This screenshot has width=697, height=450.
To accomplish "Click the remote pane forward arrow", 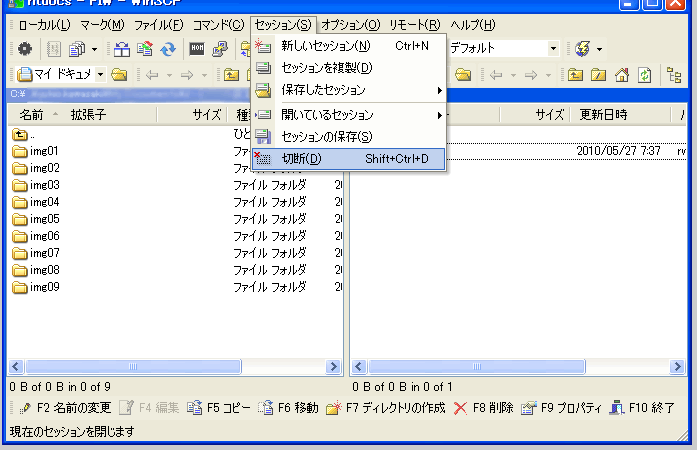I will pyautogui.click(x=531, y=75).
